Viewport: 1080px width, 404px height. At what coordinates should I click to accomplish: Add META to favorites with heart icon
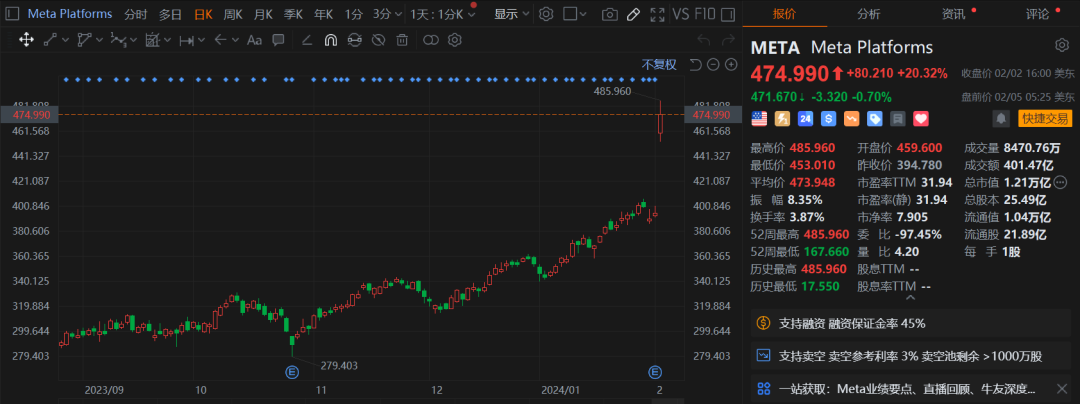(921, 118)
